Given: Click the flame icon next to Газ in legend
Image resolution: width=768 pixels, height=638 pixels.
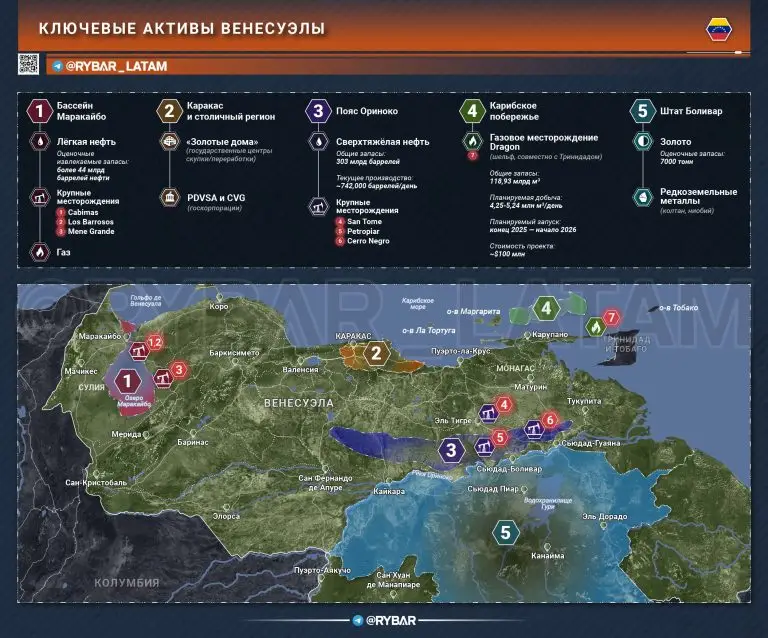Looking at the screenshot, I should pyautogui.click(x=38, y=253).
